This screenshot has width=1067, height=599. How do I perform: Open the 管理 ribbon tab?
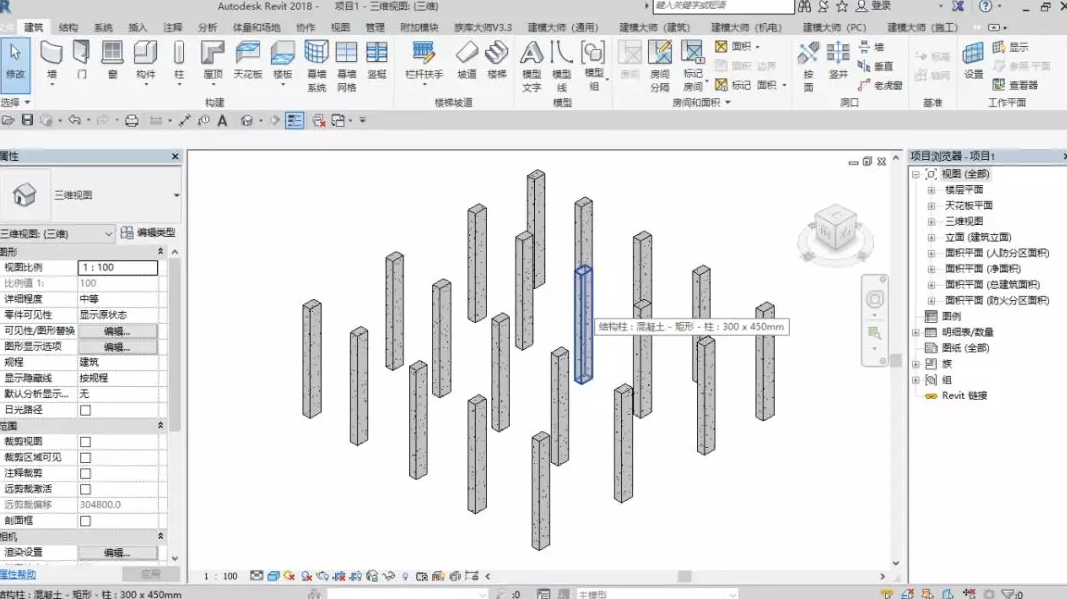click(375, 27)
